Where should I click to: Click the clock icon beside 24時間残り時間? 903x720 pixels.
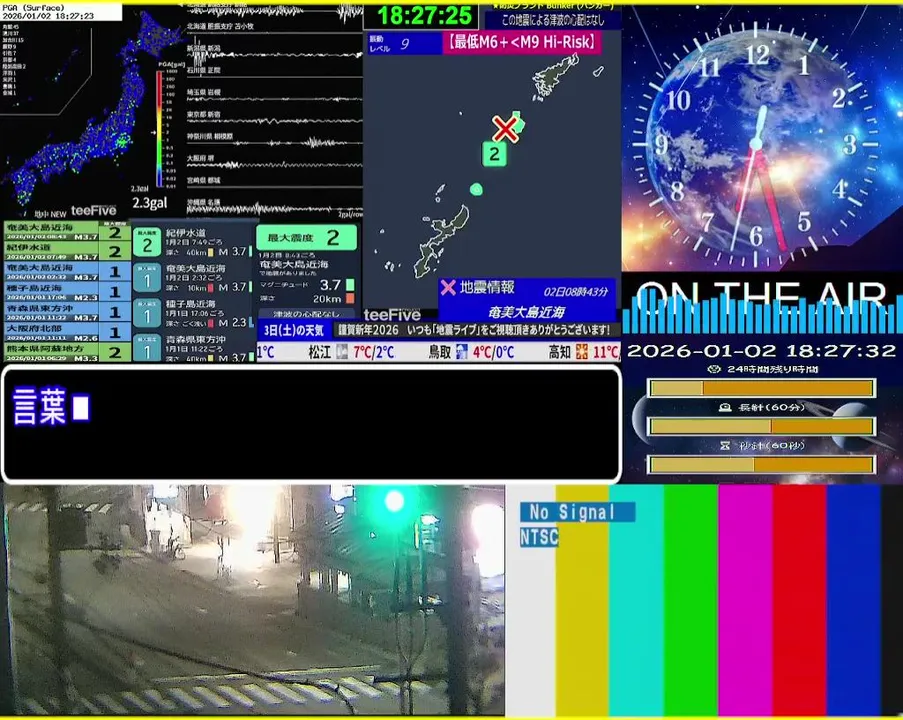(714, 369)
